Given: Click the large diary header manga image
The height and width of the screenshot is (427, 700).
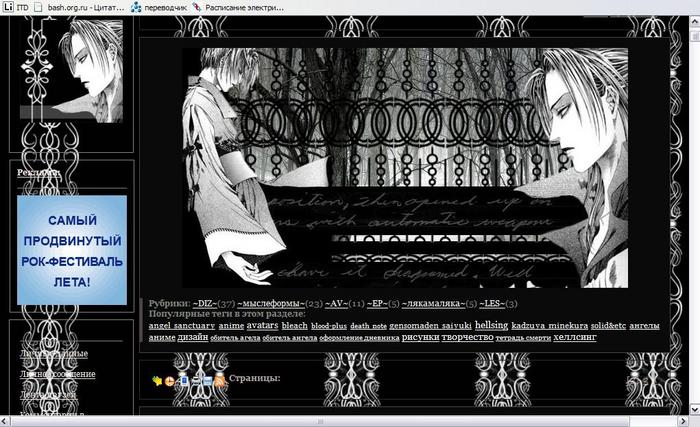Looking at the screenshot, I should pyautogui.click(x=405, y=168).
